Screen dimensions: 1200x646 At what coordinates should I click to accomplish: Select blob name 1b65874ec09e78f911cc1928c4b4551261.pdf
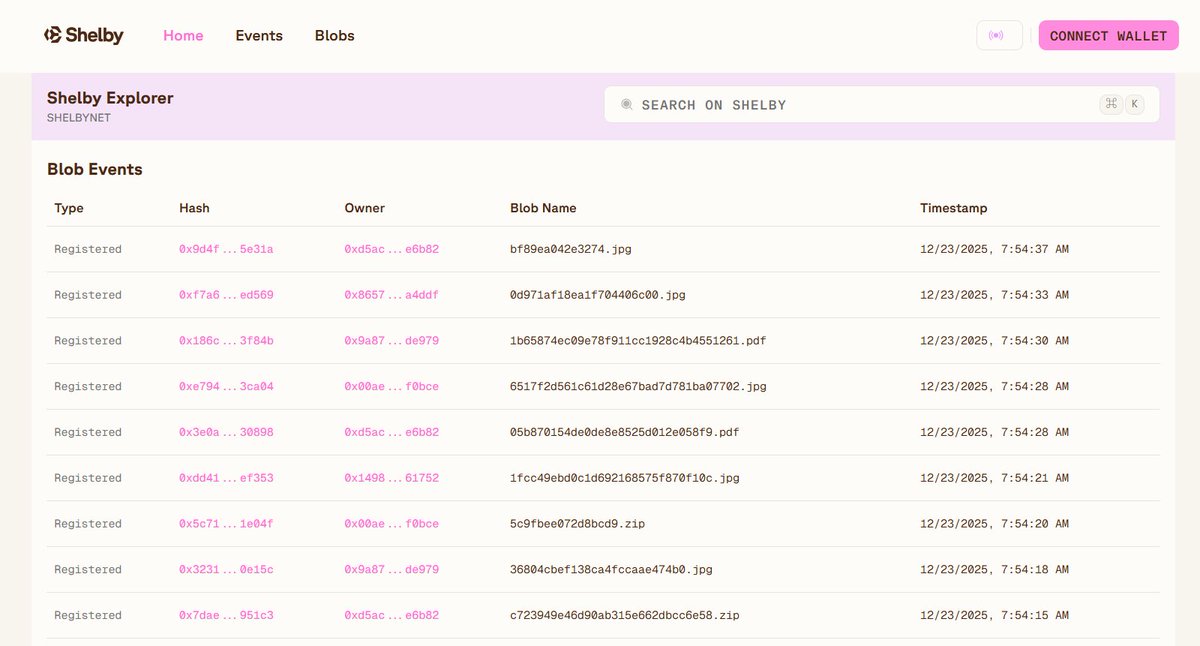point(638,341)
